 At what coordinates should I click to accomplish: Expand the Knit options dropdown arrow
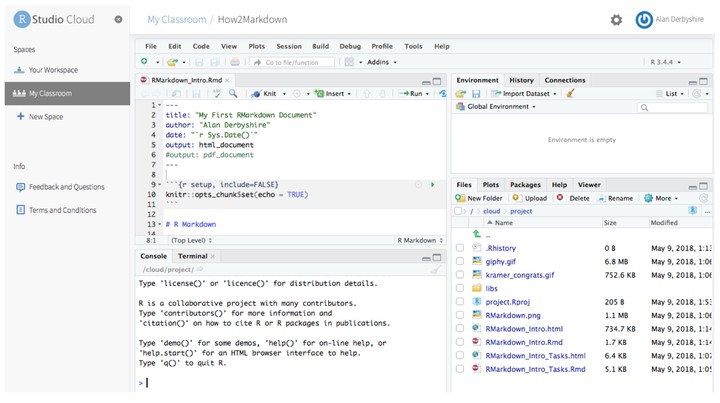coord(284,94)
